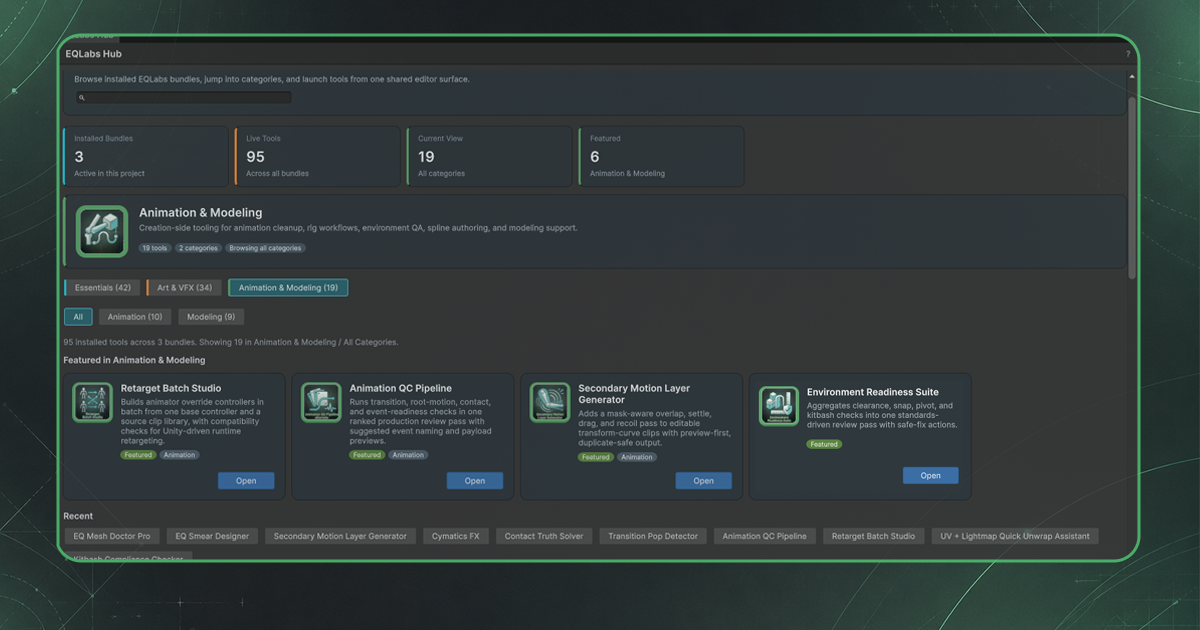Open recent Retarget Batch Studio chip
This screenshot has width=1200, height=630.
coord(873,536)
